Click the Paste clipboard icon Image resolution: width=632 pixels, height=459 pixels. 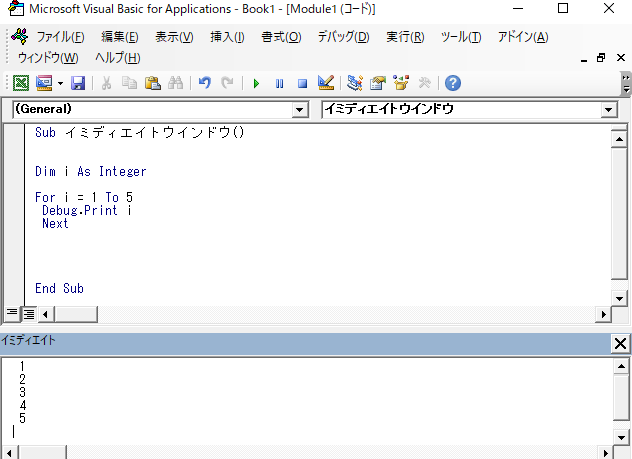pyautogui.click(x=153, y=83)
